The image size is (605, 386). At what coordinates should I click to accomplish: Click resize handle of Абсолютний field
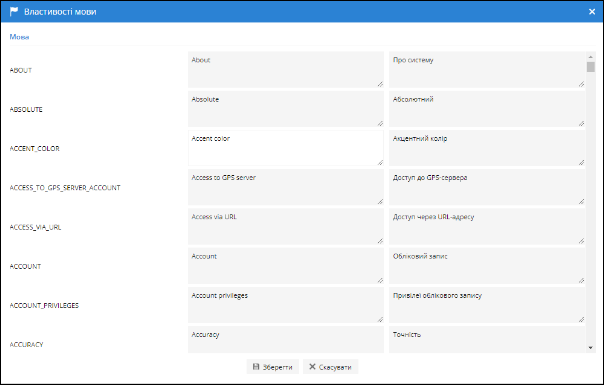coord(581,123)
